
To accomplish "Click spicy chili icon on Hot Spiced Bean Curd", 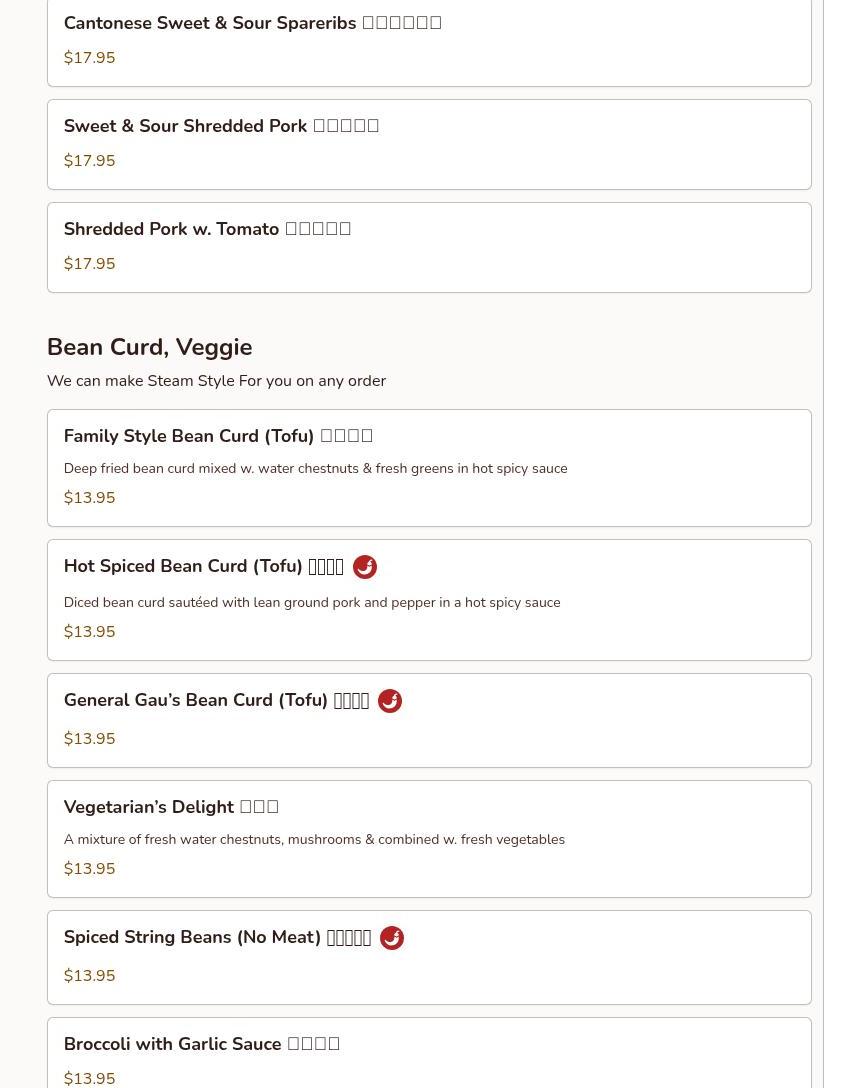I will tap(365, 567).
